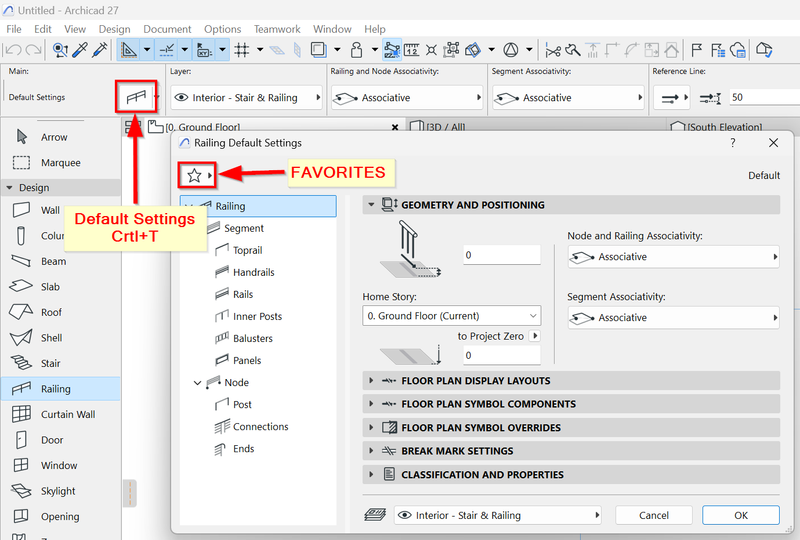Click the Suspend Groups lock icon

[x=357, y=50]
